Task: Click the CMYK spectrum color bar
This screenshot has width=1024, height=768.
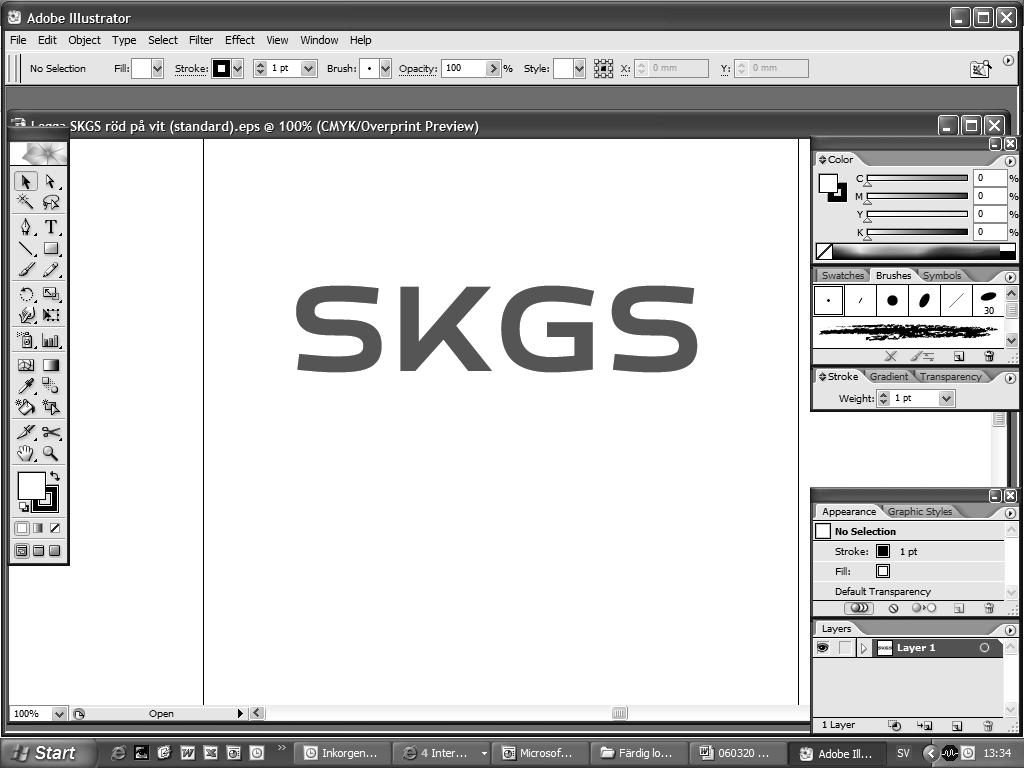Action: pos(916,251)
